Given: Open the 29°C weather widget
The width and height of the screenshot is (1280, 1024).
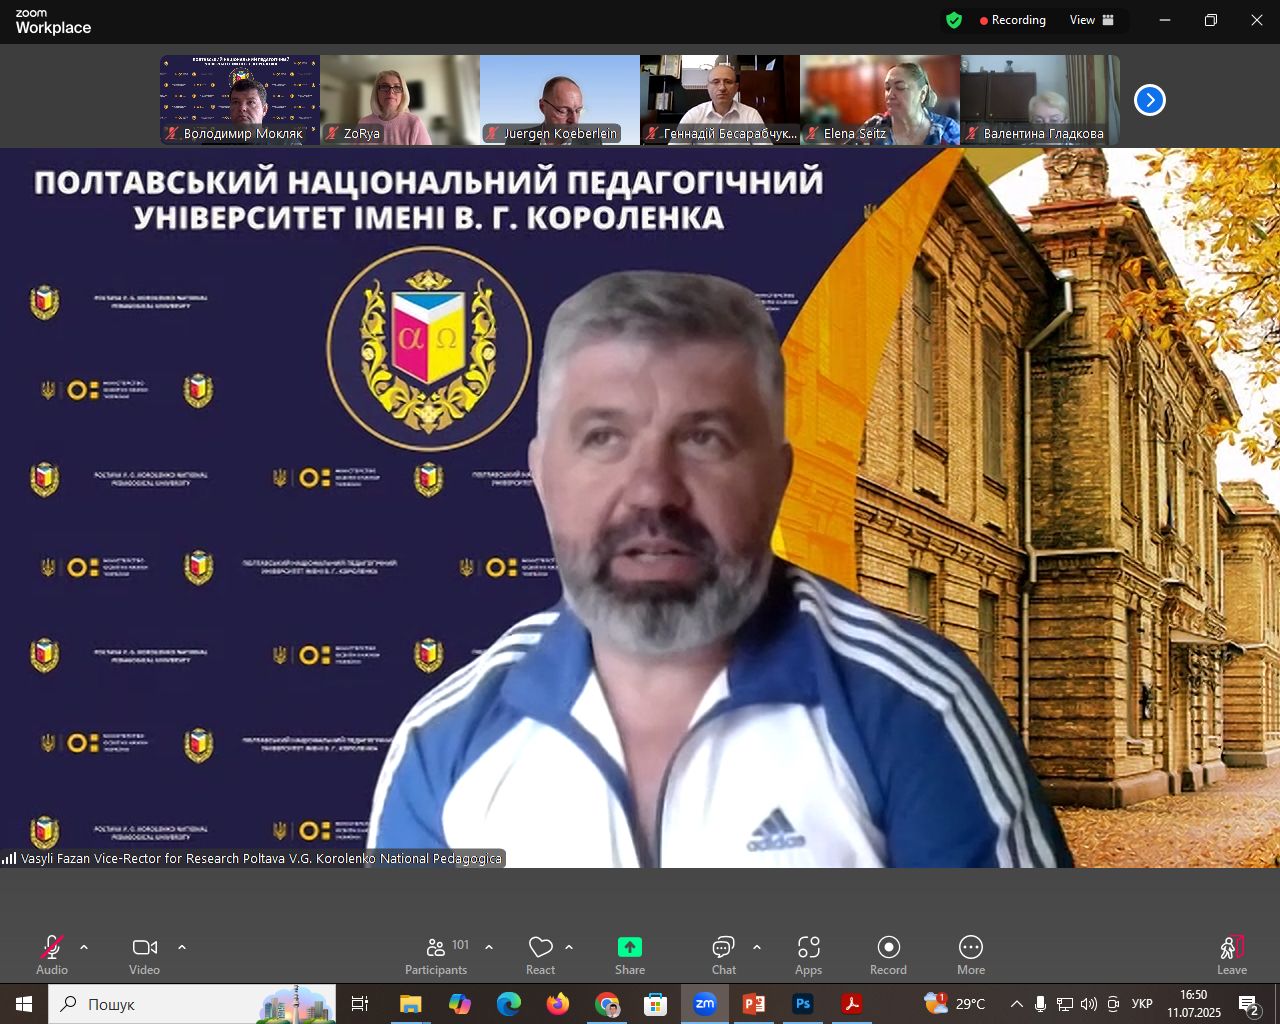Looking at the screenshot, I should click(x=955, y=1004).
